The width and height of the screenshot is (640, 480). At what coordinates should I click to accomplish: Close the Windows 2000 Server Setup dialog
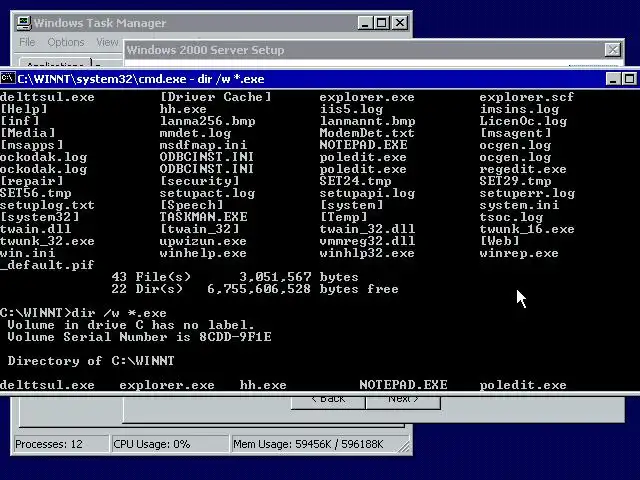pos(613,50)
